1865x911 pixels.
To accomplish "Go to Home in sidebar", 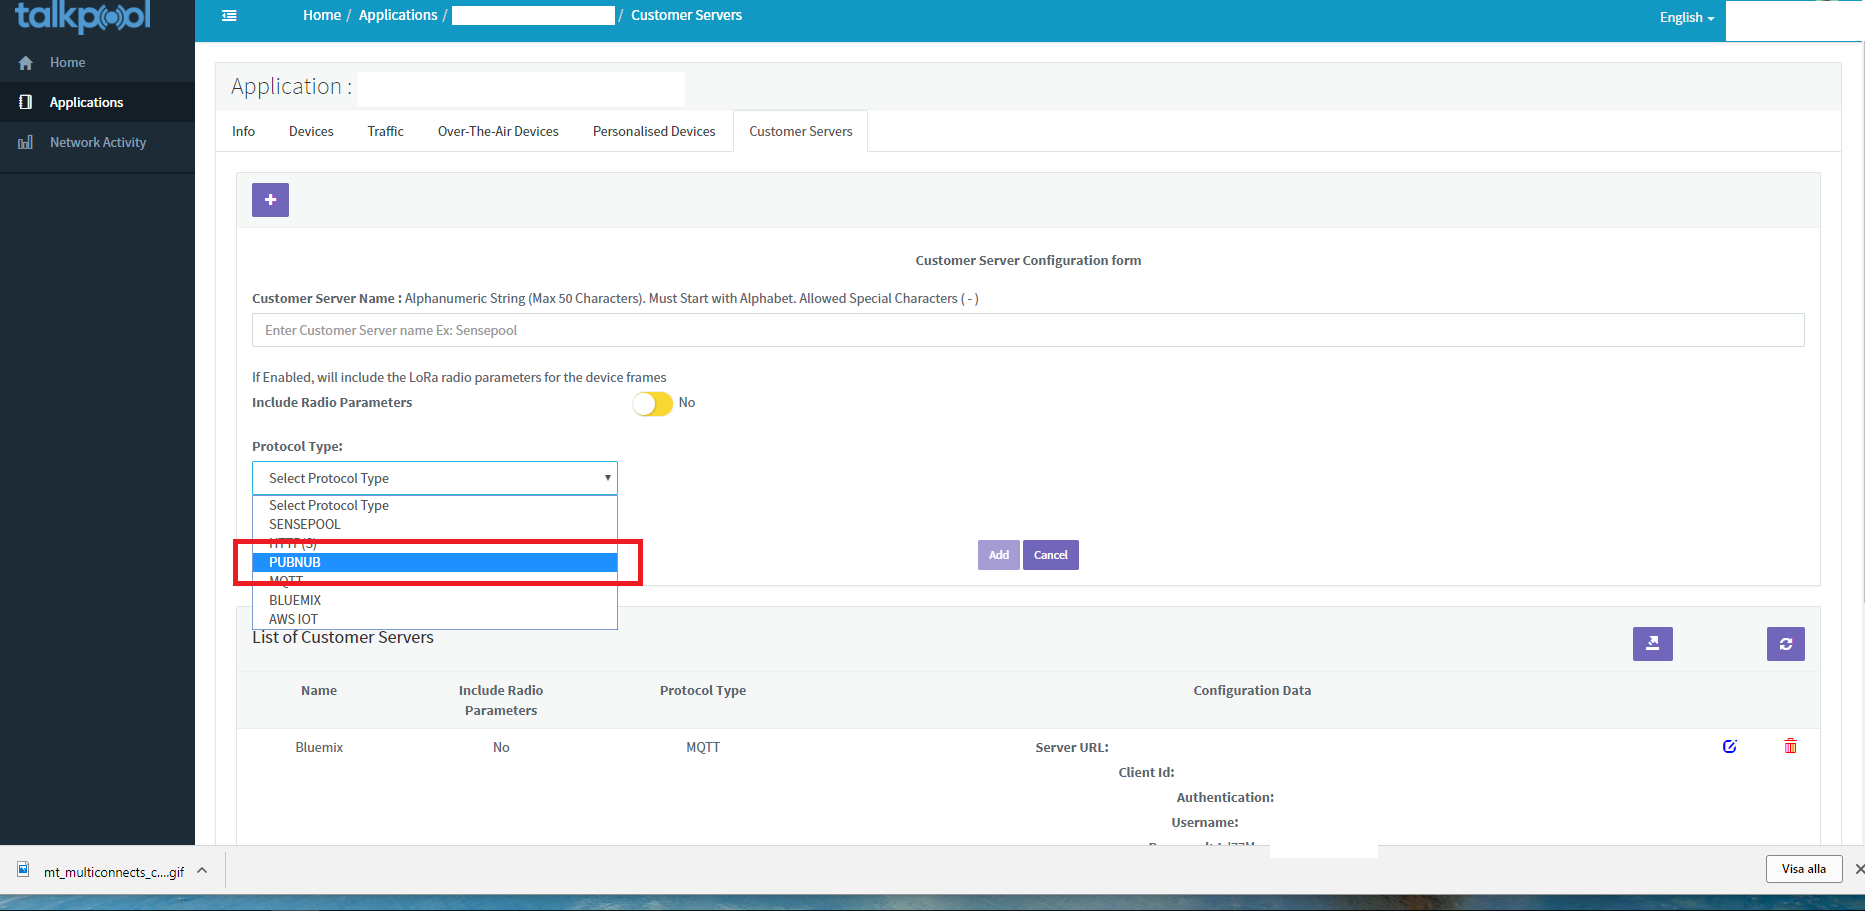I will click(97, 62).
